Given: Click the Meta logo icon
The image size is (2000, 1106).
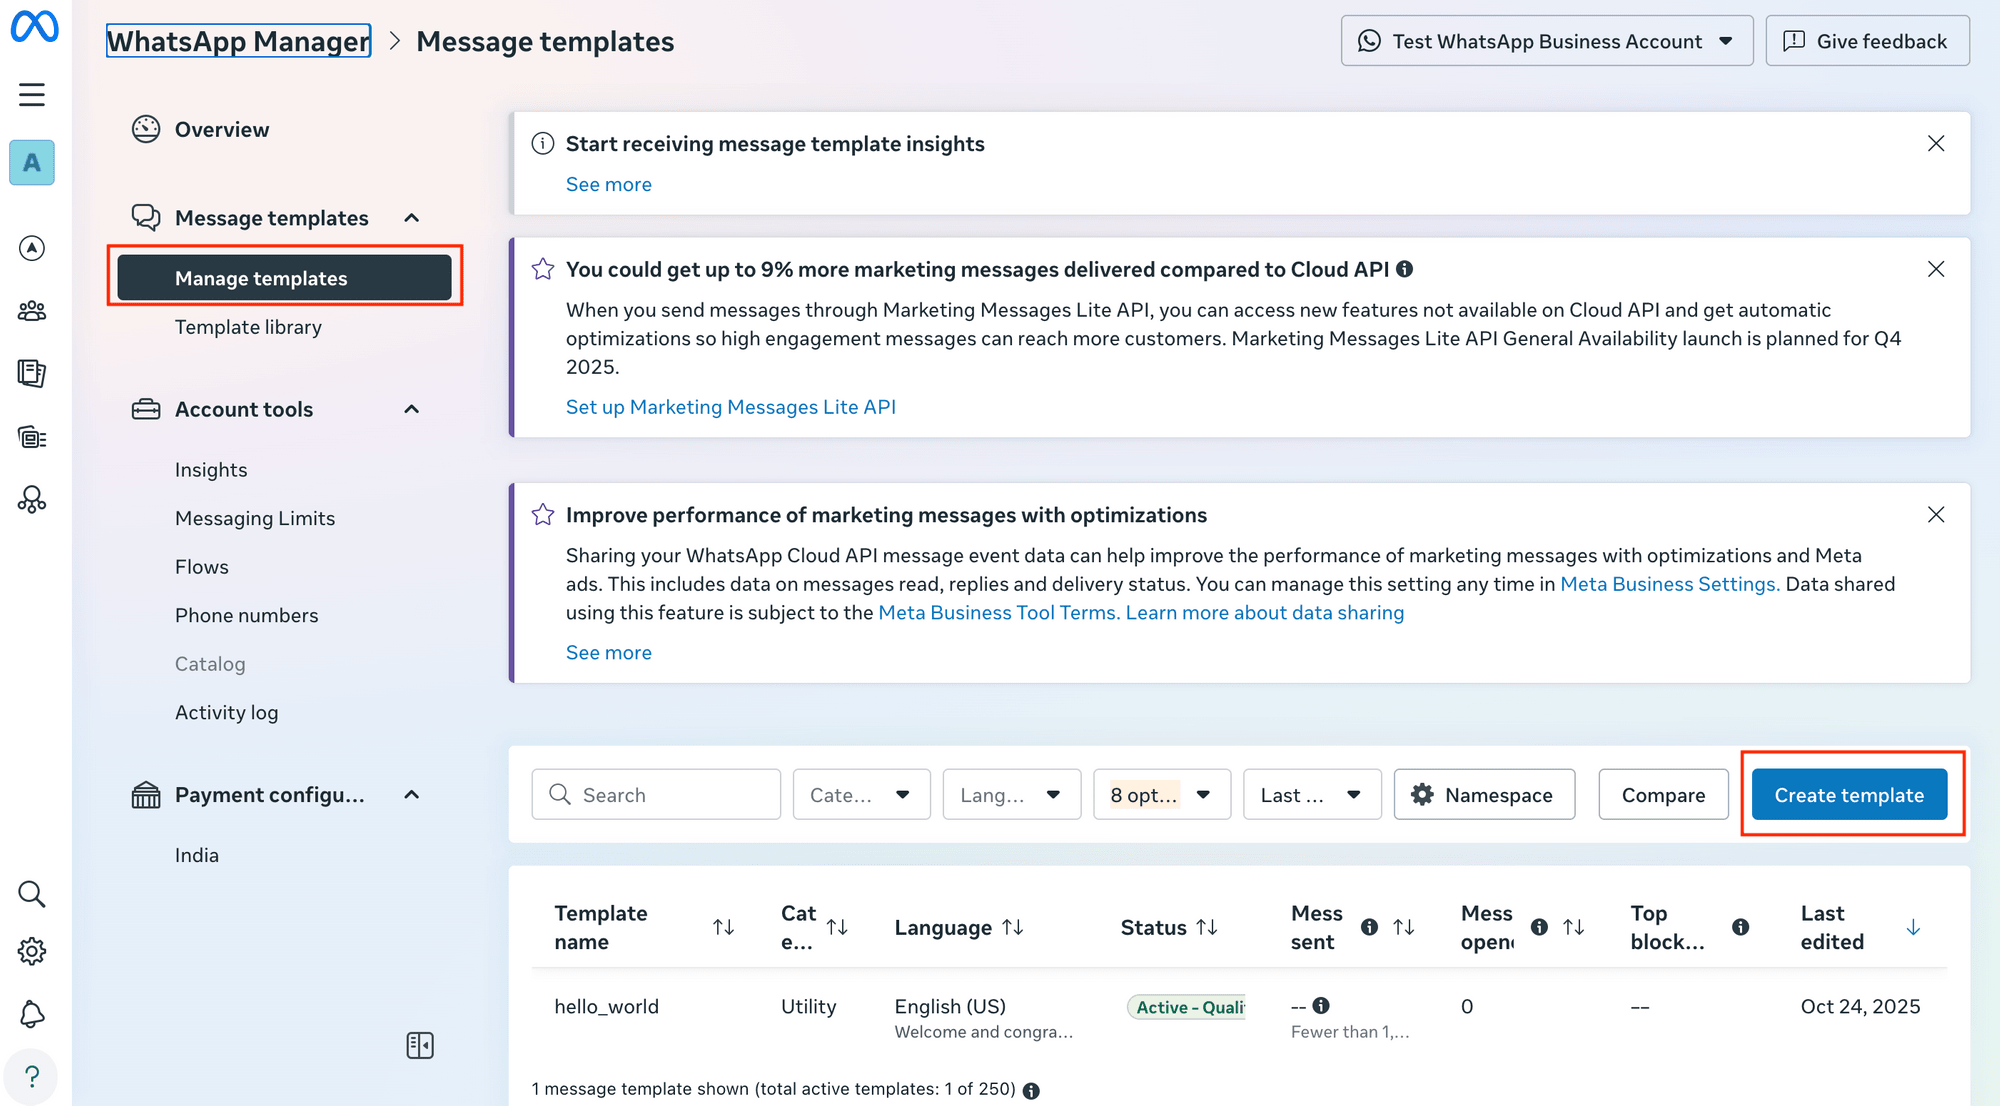Looking at the screenshot, I should [x=34, y=27].
